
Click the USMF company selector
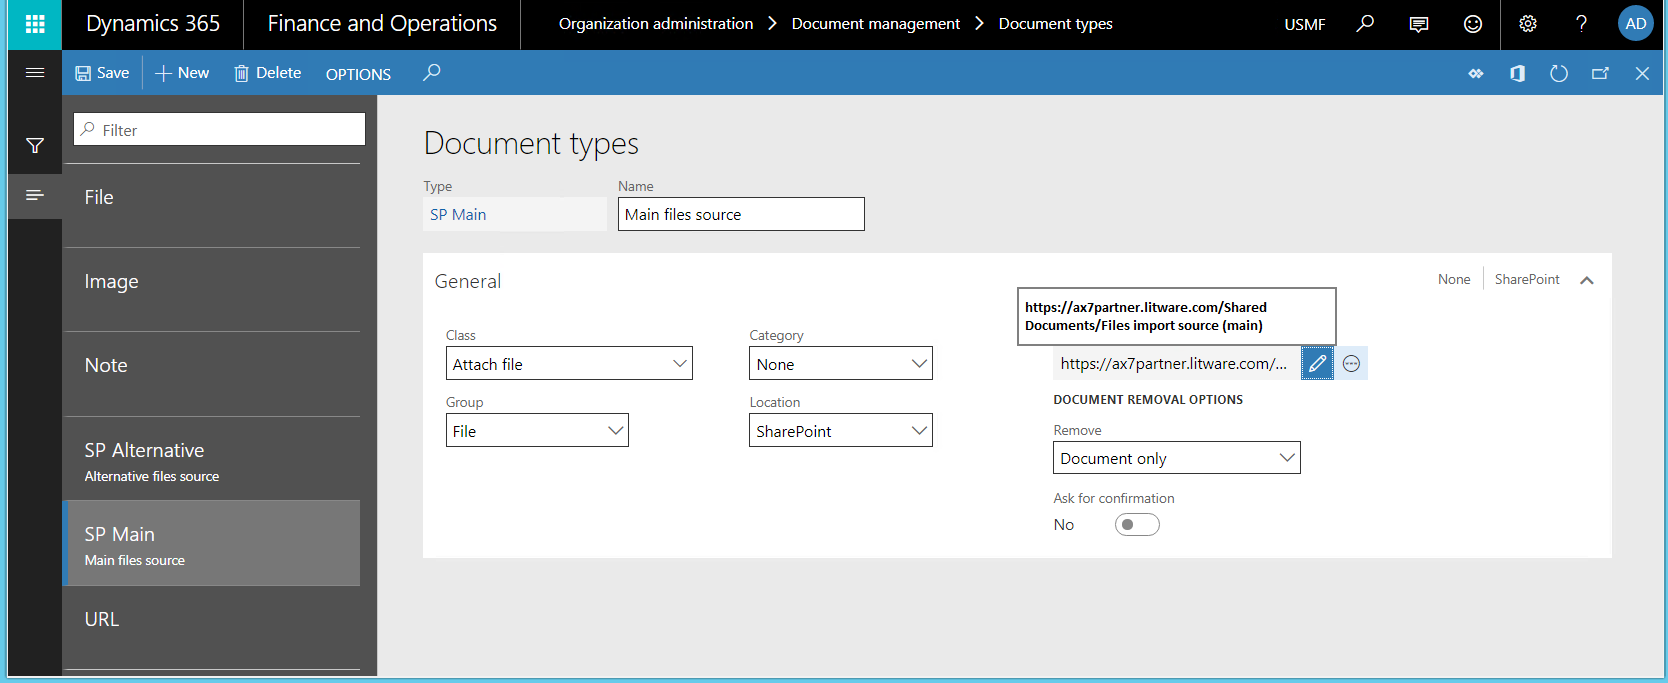click(1305, 24)
